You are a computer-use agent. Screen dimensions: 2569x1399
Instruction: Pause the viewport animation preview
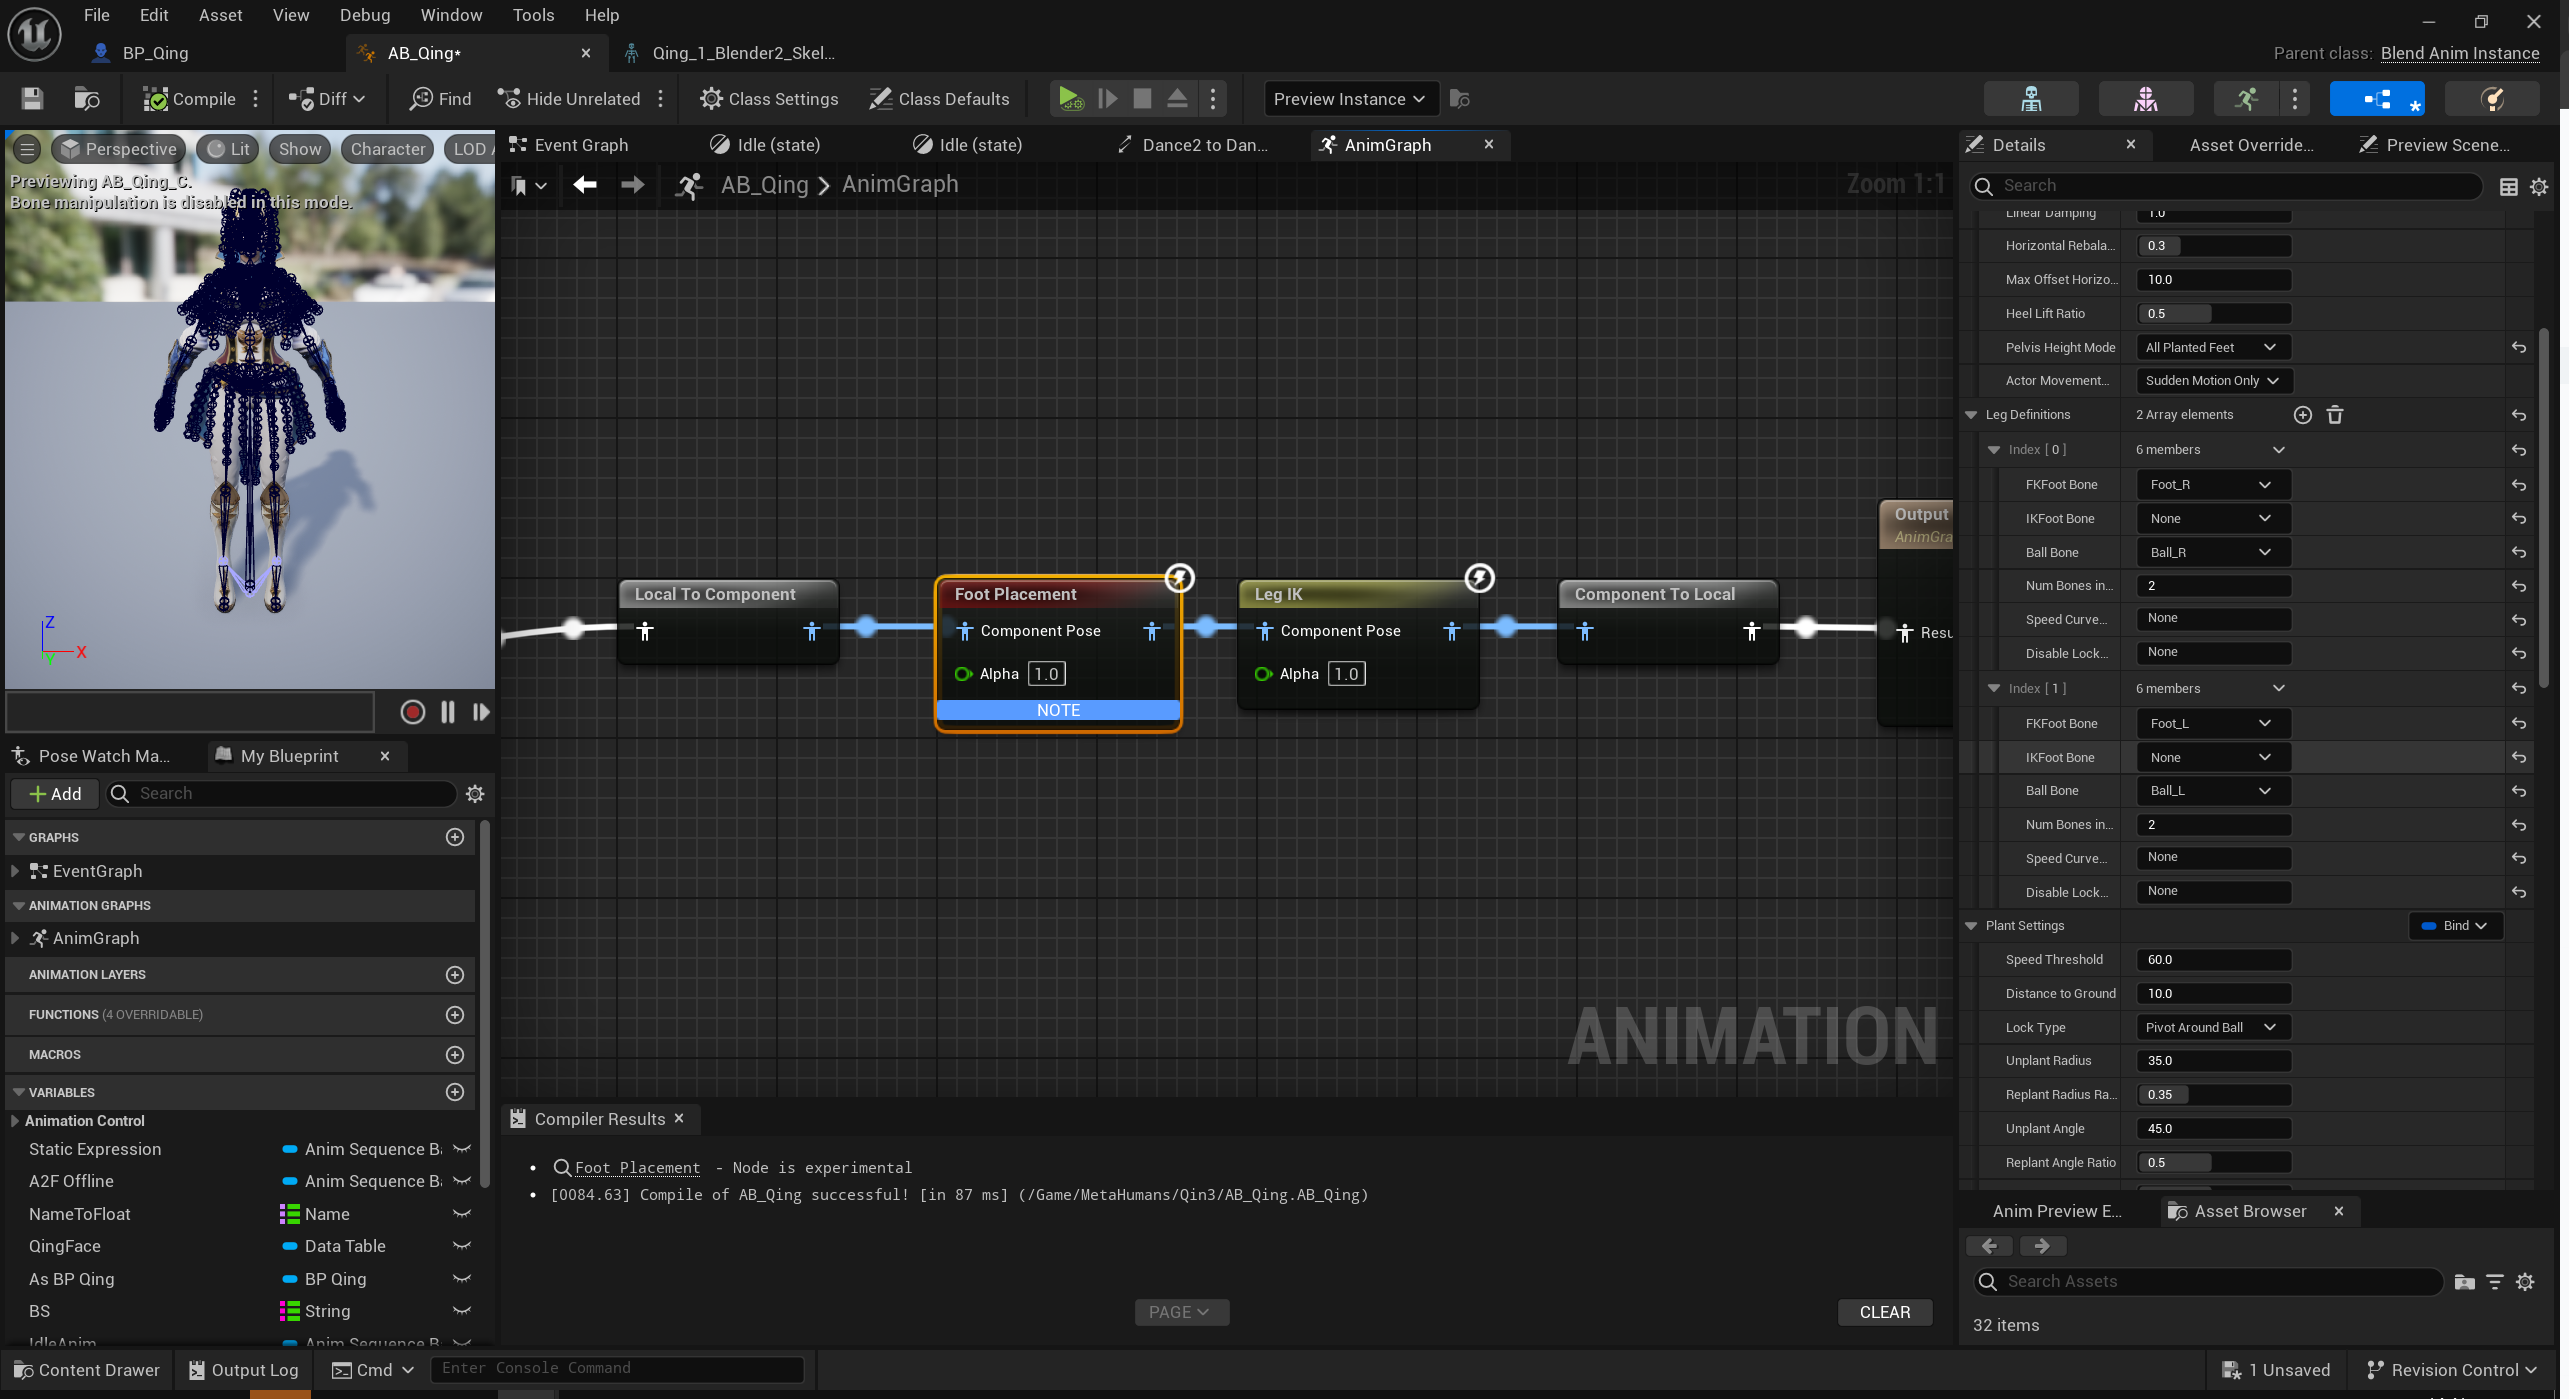[x=447, y=712]
